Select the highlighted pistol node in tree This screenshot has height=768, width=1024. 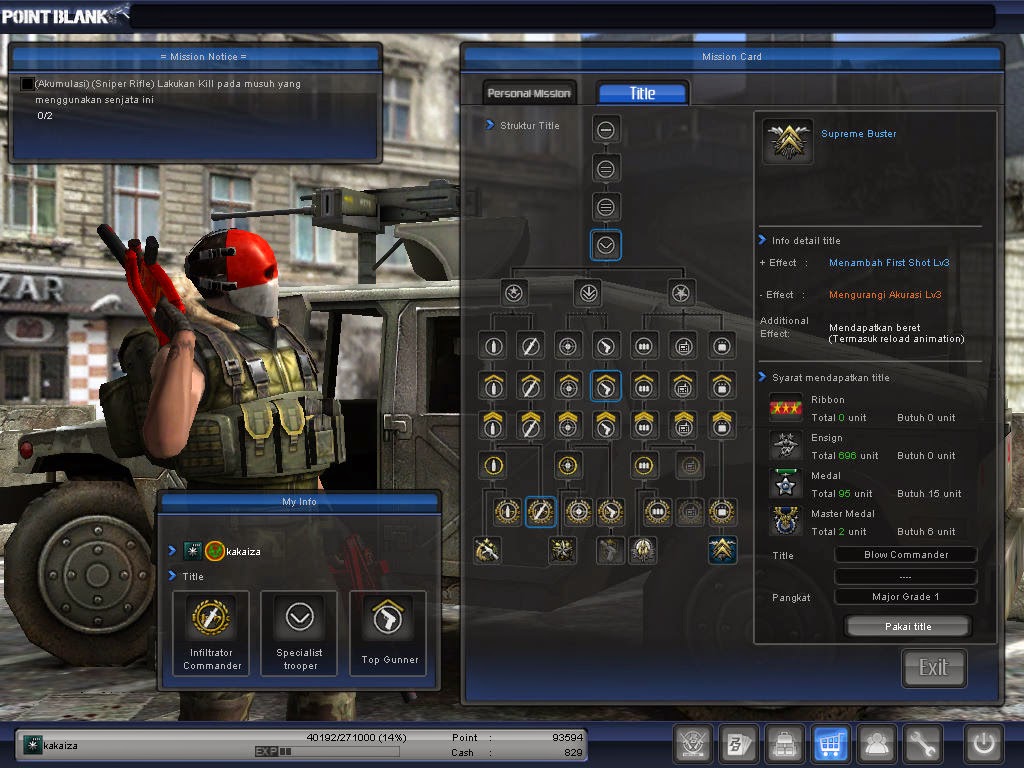(606, 385)
